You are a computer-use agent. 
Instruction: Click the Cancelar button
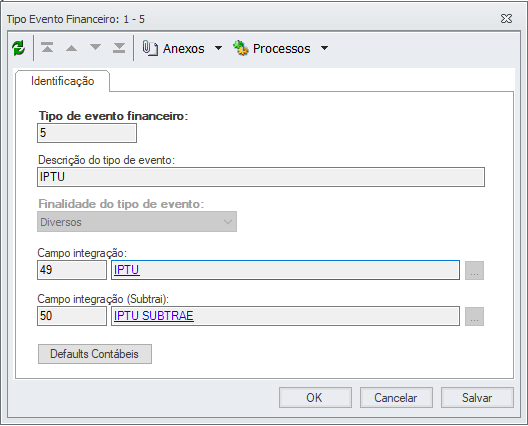click(x=396, y=398)
